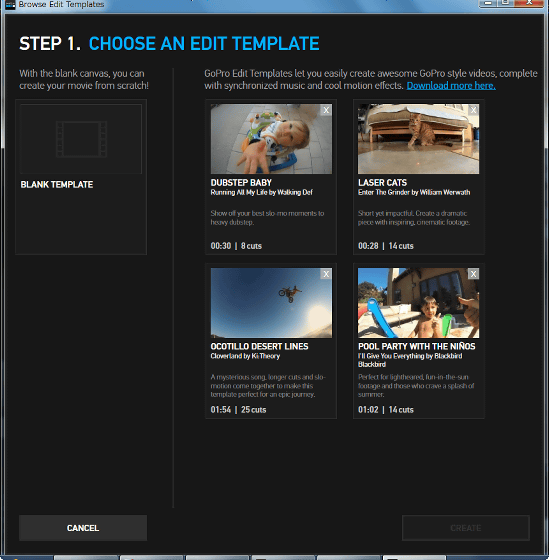
Task: Remove the Pool Party With The Niños template via X
Action: coord(473,274)
